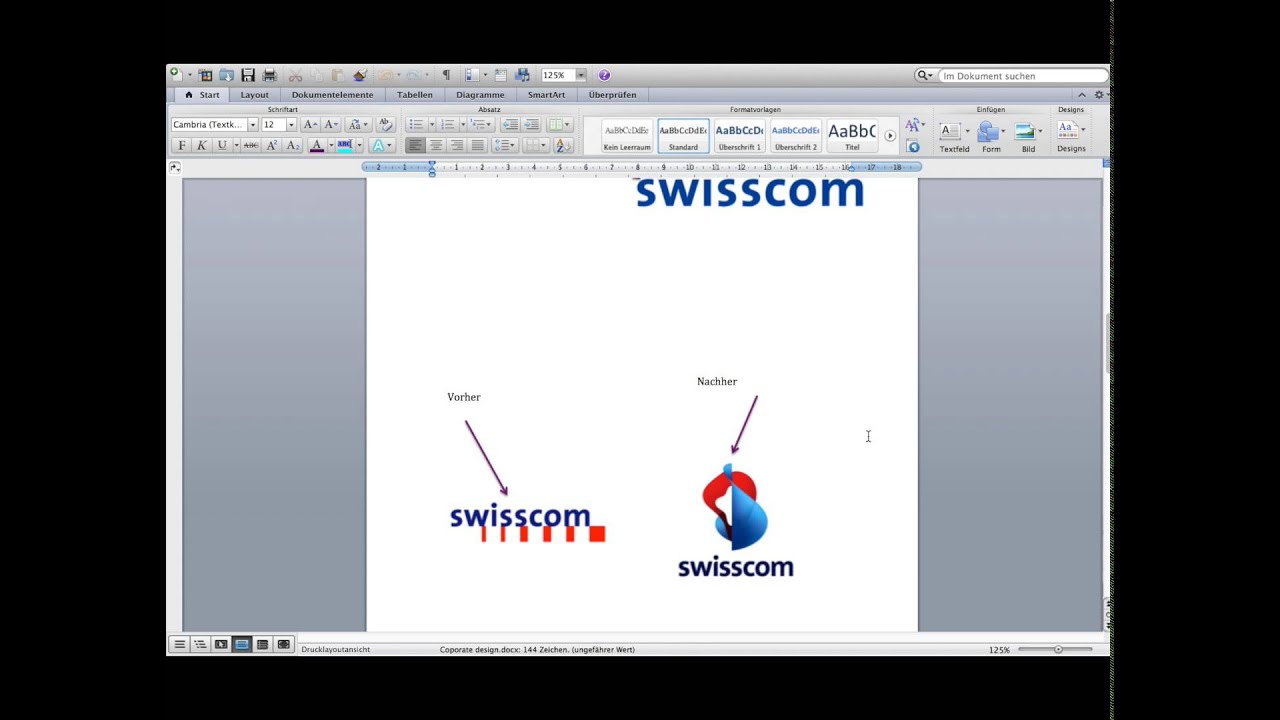Image resolution: width=1280 pixels, height=720 pixels.
Task: Apply Überschrift 2 style
Action: 795,136
